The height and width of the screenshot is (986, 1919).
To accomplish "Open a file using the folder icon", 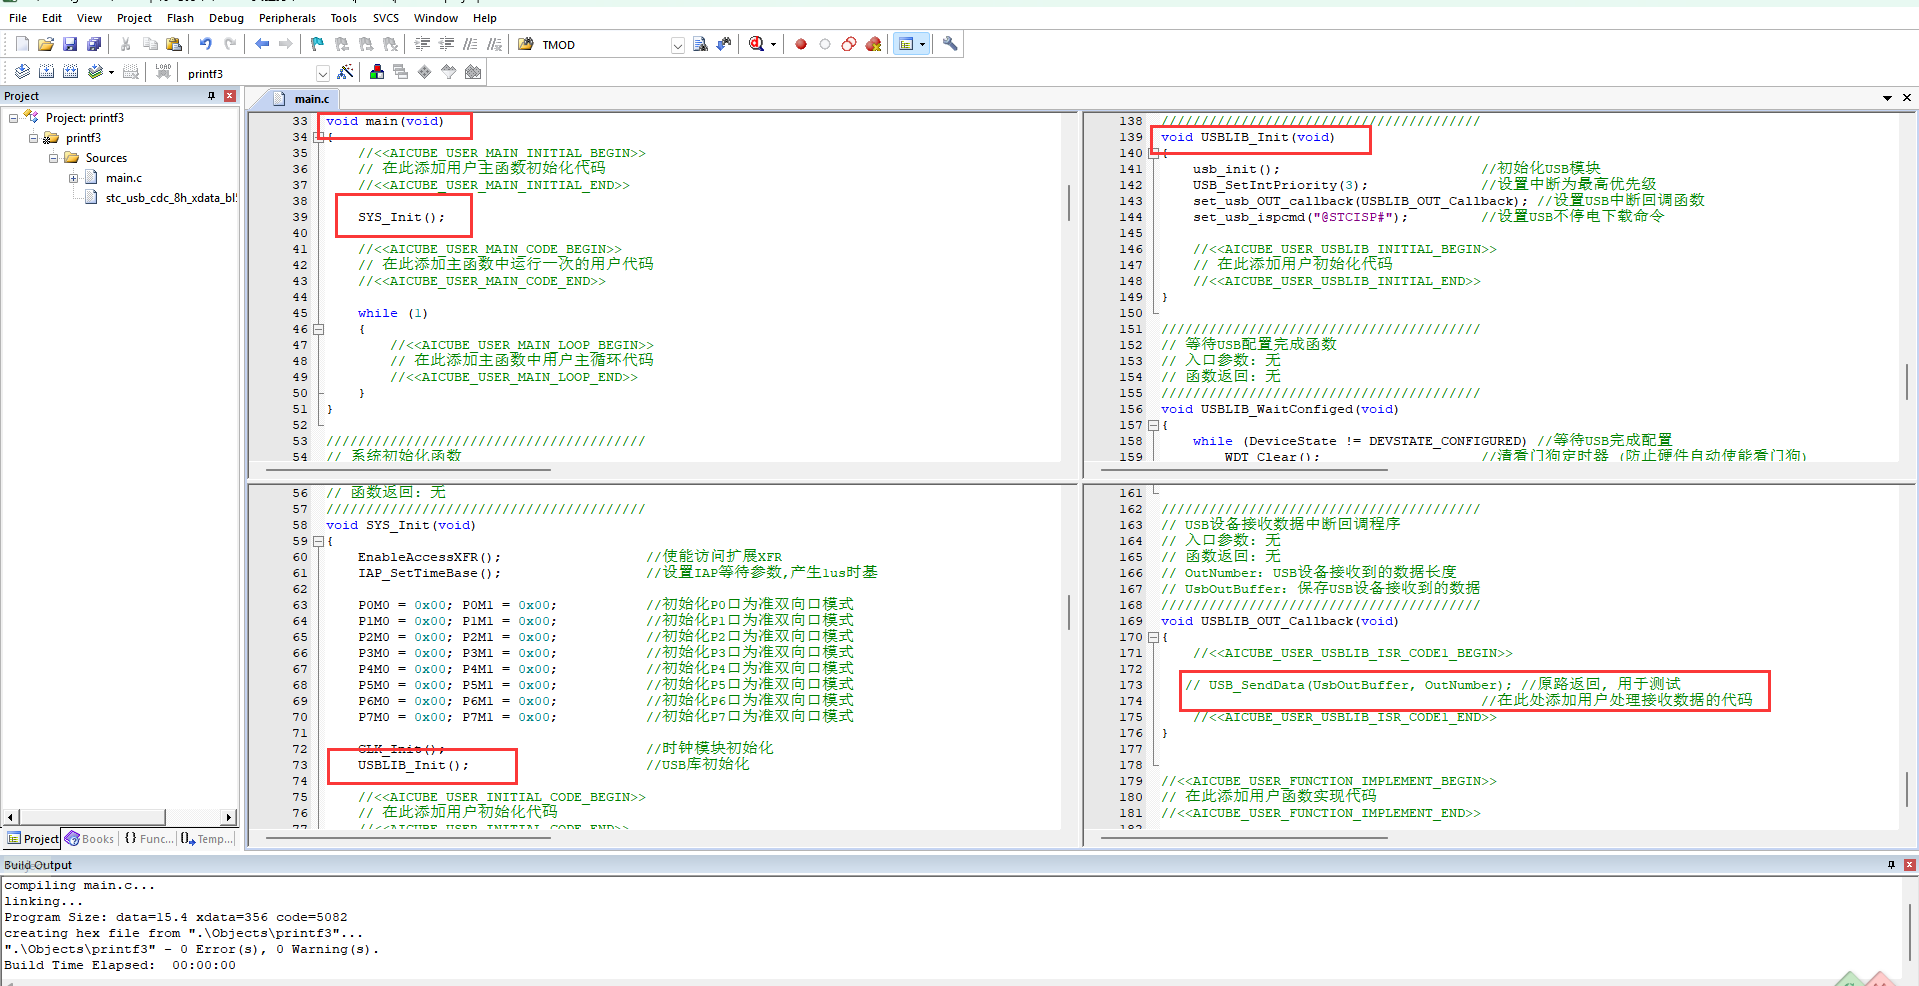I will coord(46,44).
